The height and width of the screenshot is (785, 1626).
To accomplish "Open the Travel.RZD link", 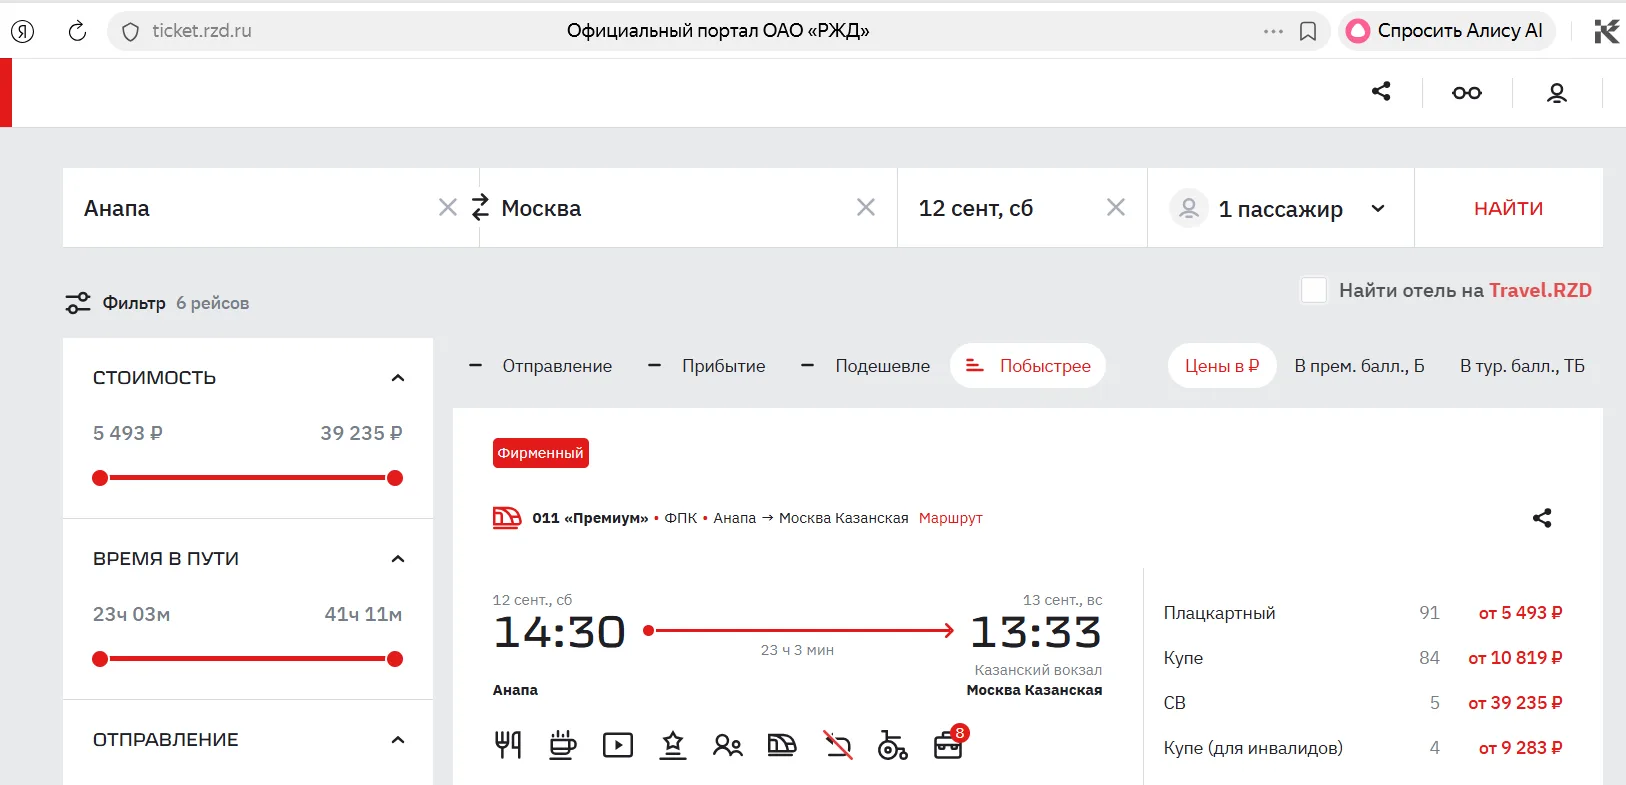I will click(1540, 290).
